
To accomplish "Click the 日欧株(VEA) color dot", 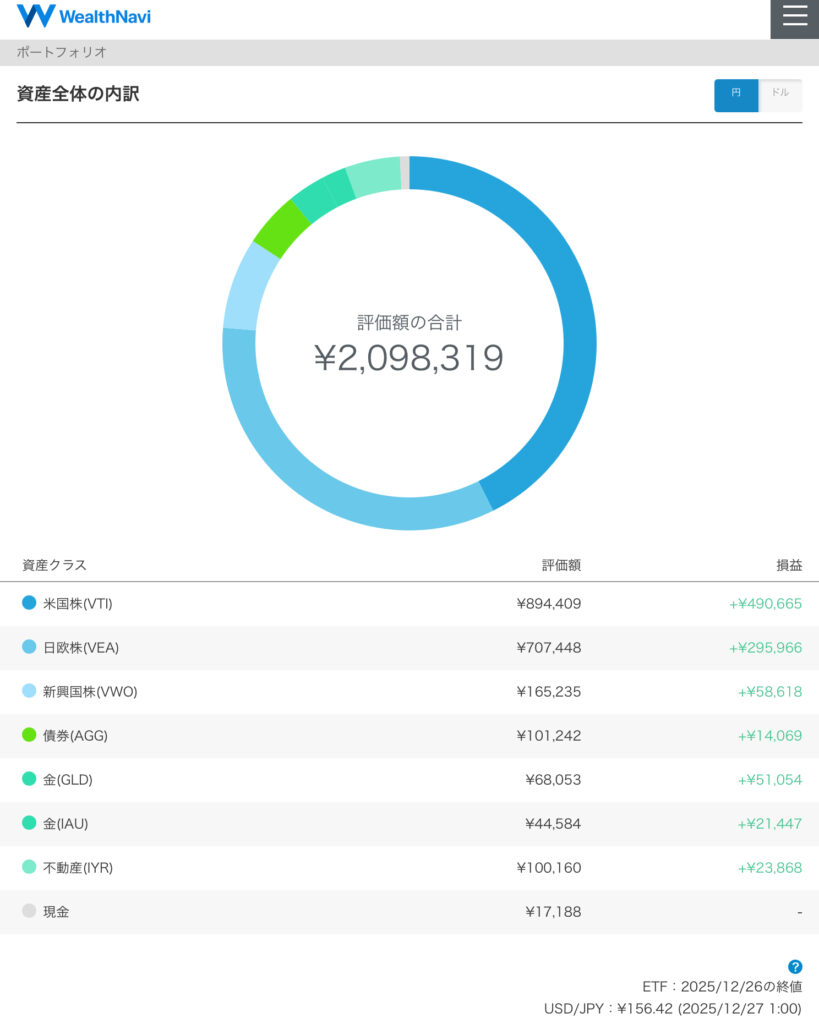I will pyautogui.click(x=29, y=647).
